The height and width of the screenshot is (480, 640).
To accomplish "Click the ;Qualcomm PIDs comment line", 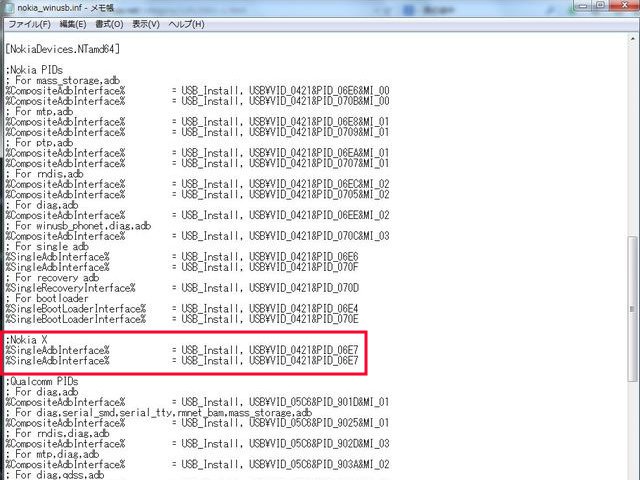I will point(45,381).
